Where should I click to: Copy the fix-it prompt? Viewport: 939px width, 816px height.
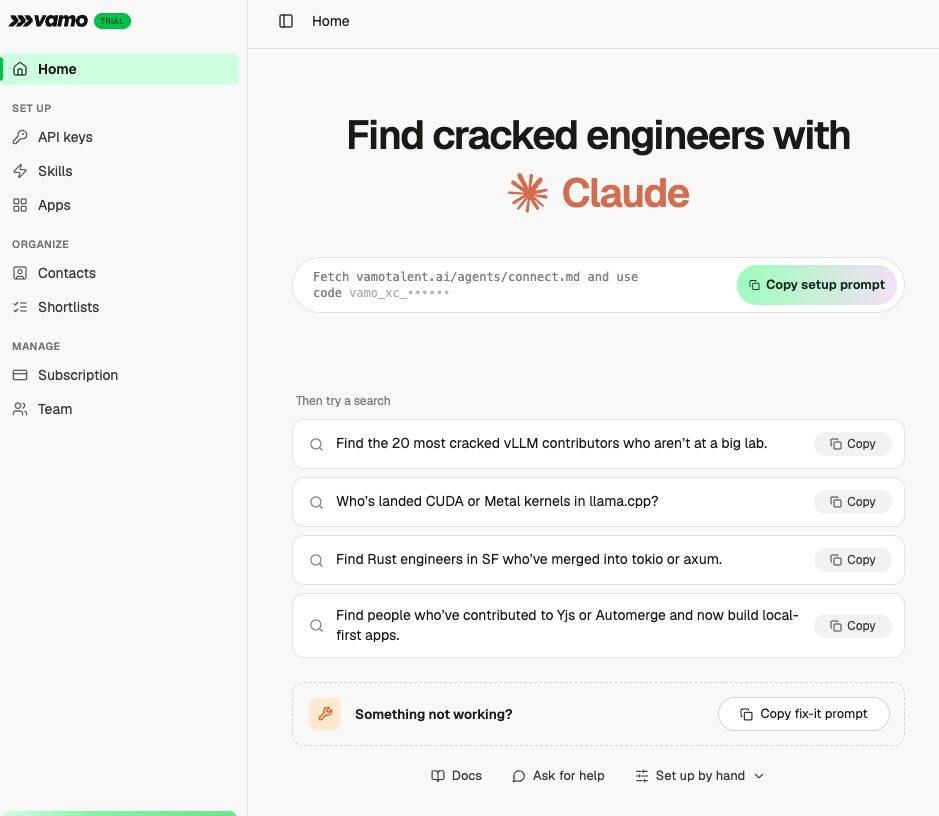tap(804, 714)
